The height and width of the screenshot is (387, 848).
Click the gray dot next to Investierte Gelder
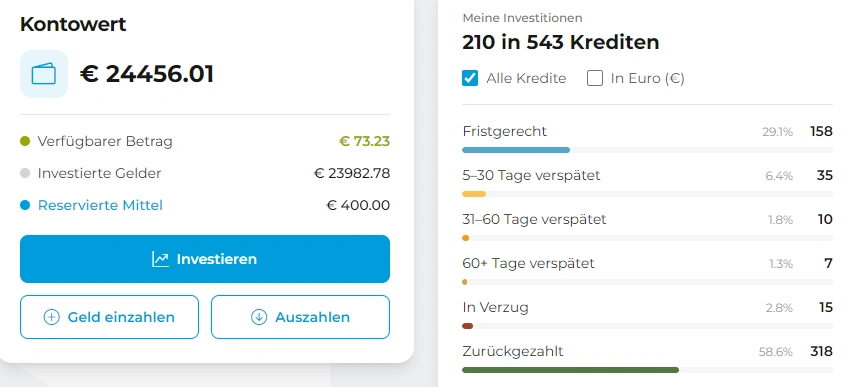click(x=25, y=174)
